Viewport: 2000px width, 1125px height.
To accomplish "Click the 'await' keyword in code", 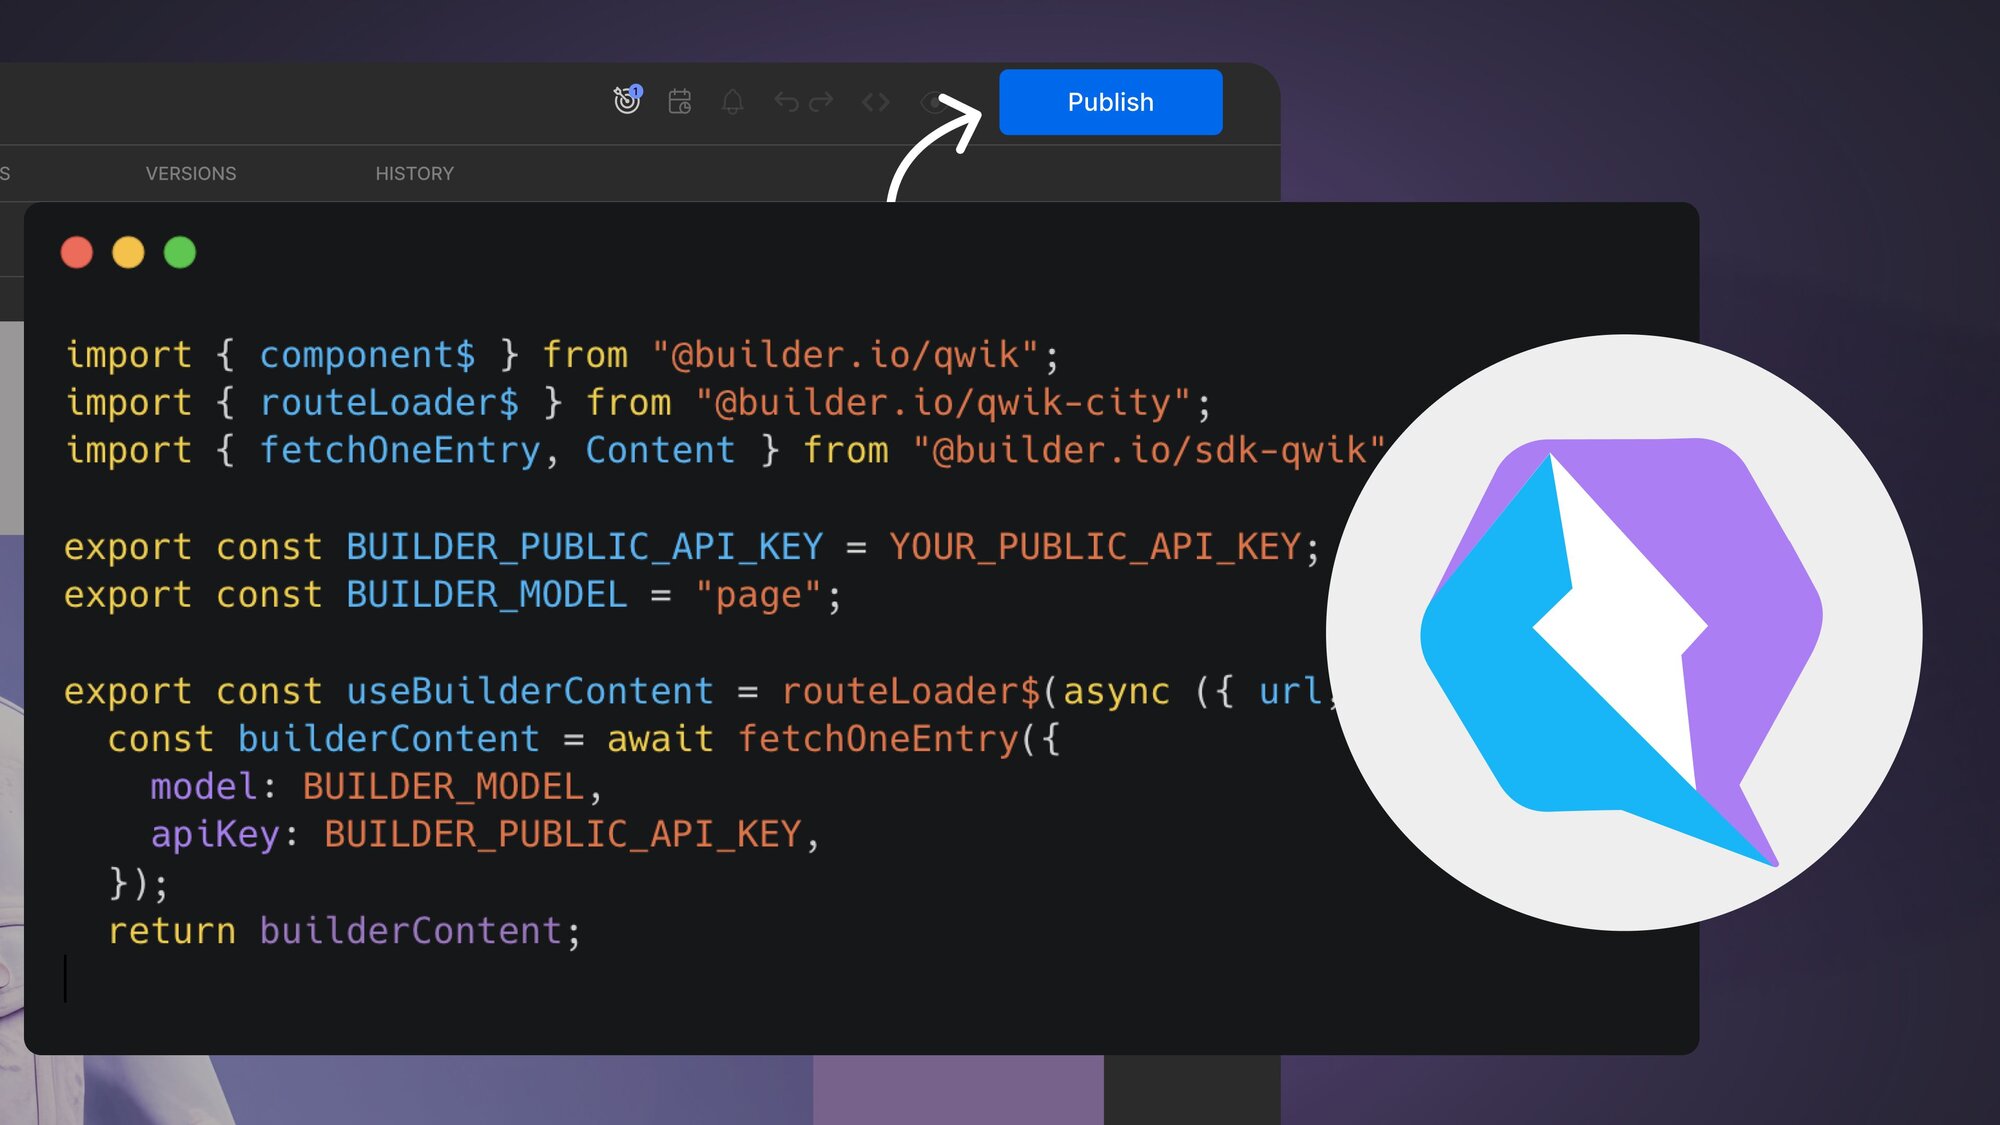I will tap(660, 739).
